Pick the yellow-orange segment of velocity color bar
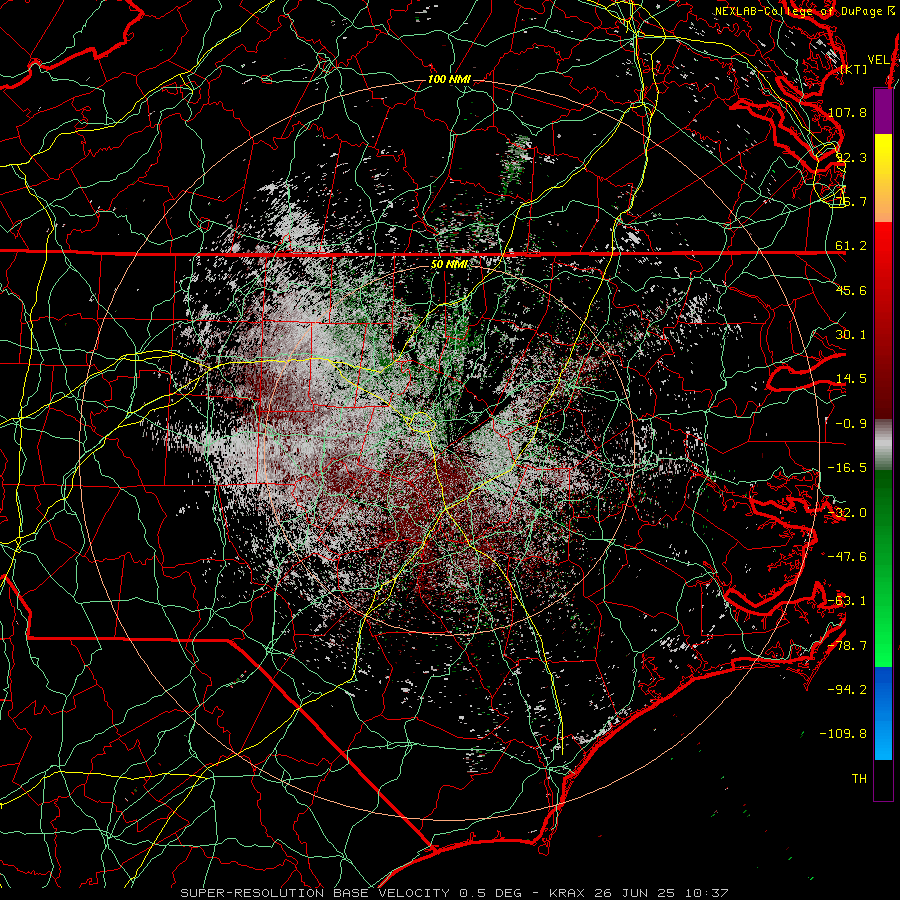The height and width of the screenshot is (900, 900). click(x=883, y=178)
